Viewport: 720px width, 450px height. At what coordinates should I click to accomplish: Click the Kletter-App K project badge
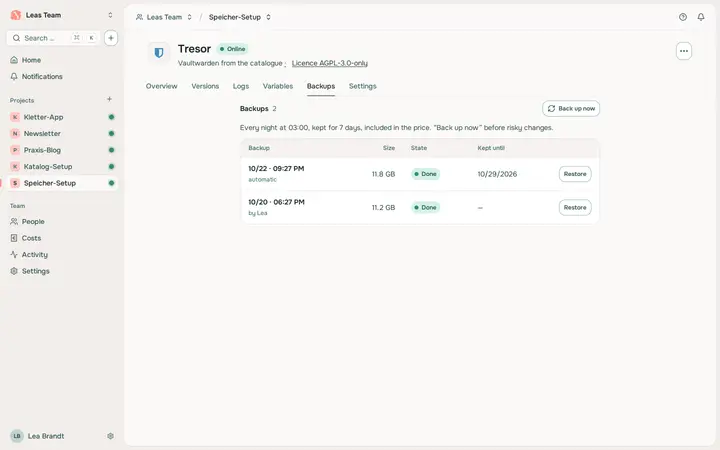click(15, 117)
